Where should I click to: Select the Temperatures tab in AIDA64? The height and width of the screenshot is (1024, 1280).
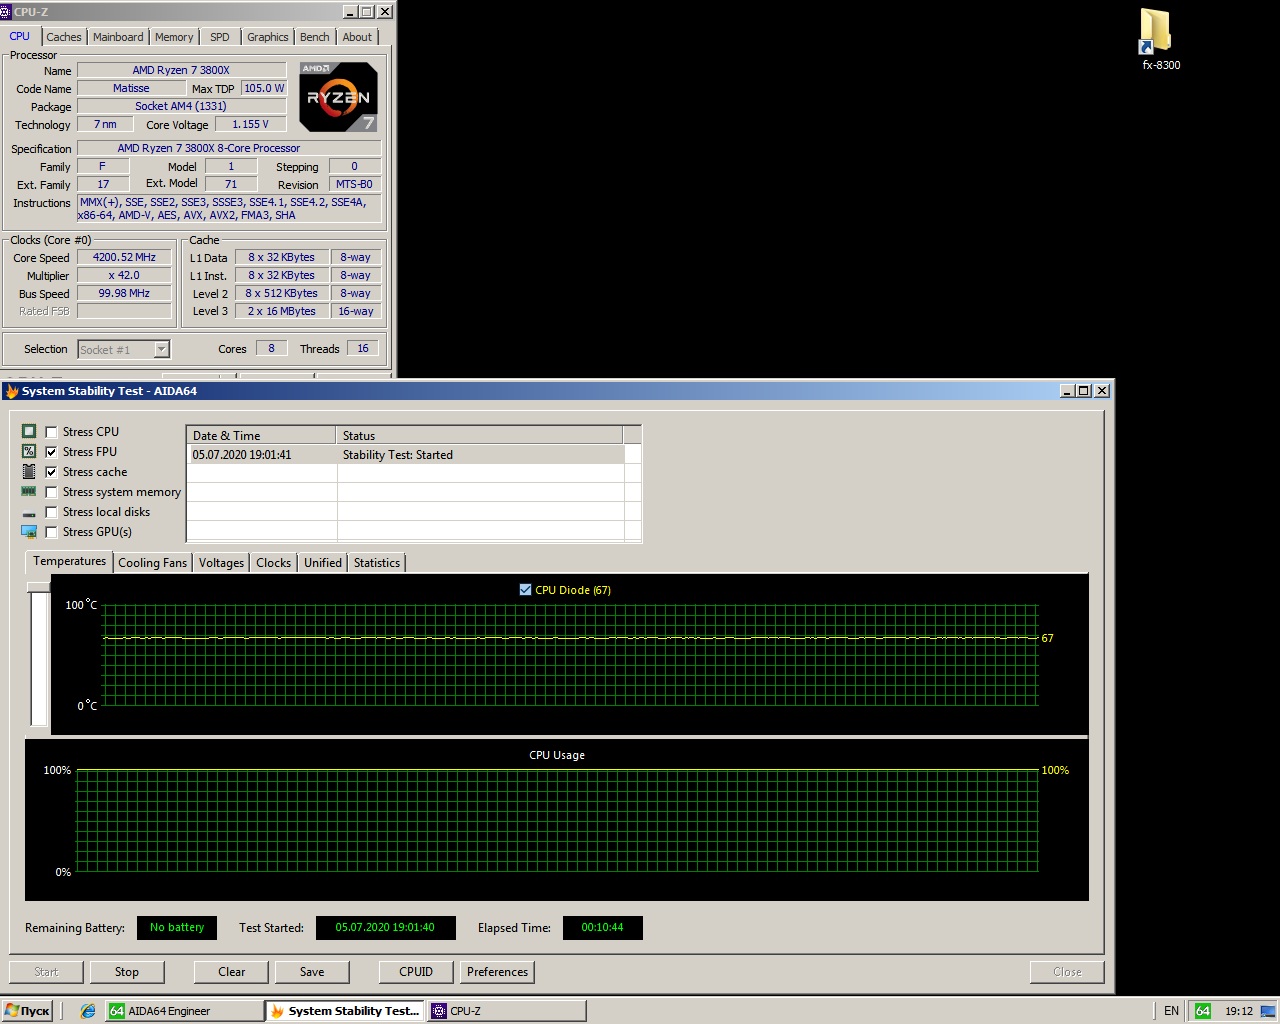[69, 561]
